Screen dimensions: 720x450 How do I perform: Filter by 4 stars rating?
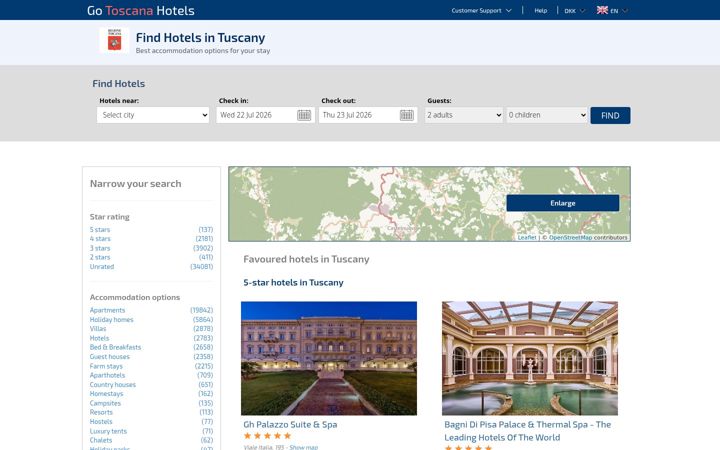[x=100, y=239]
